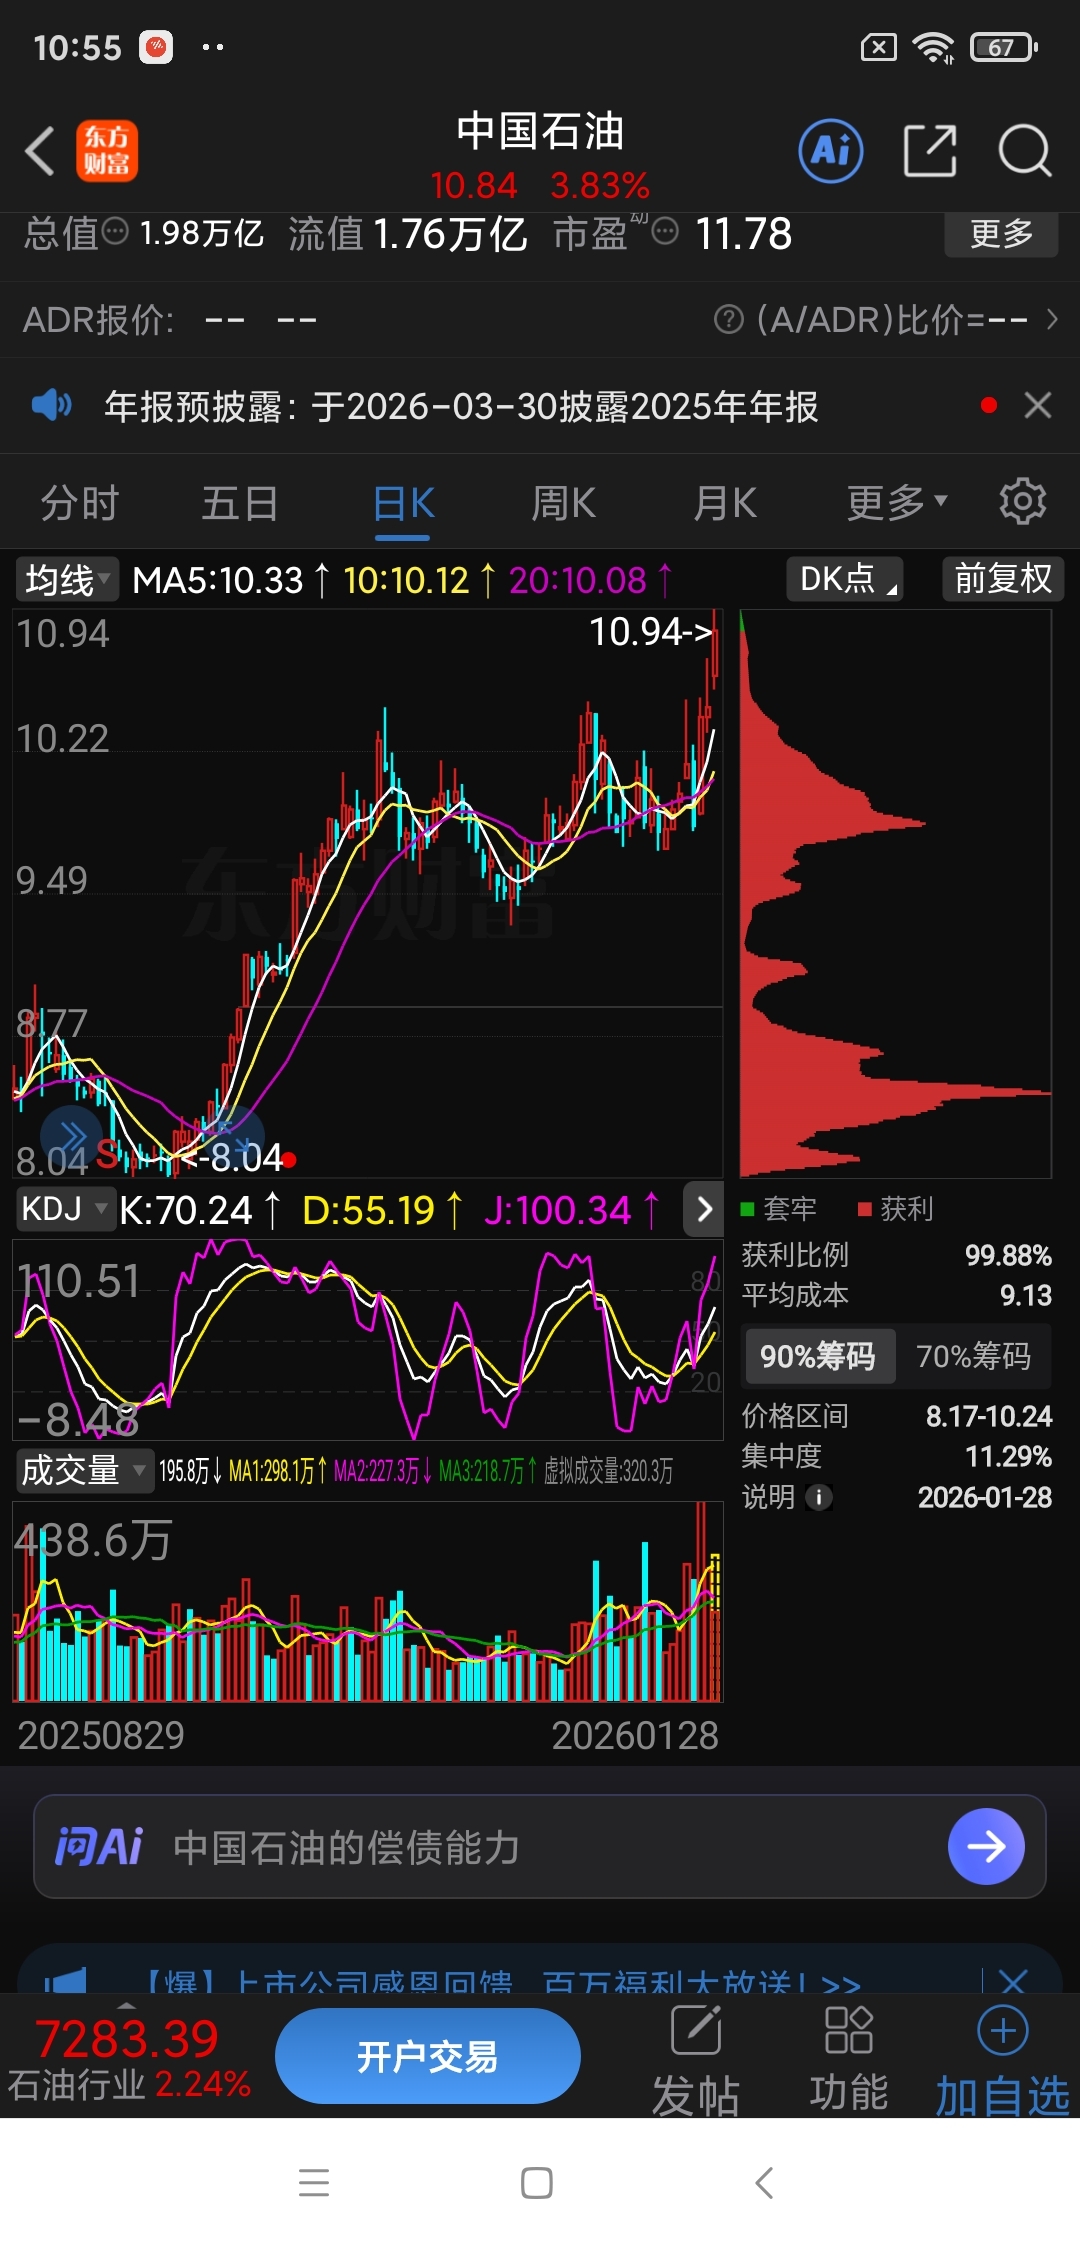The image size is (1080, 2248).
Task: Tap the KDJ next-indicator arrow button
Action: click(704, 1209)
